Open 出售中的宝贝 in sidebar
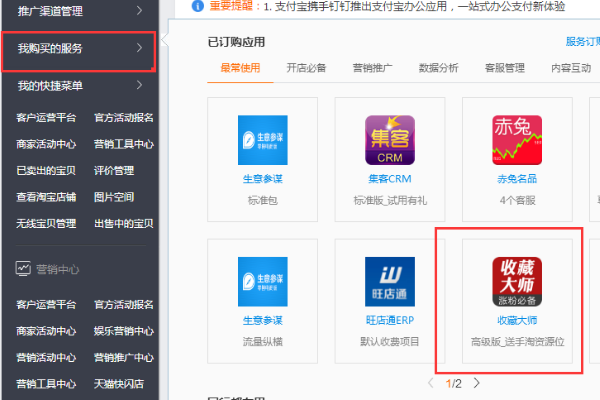600x400 pixels. 124,223
